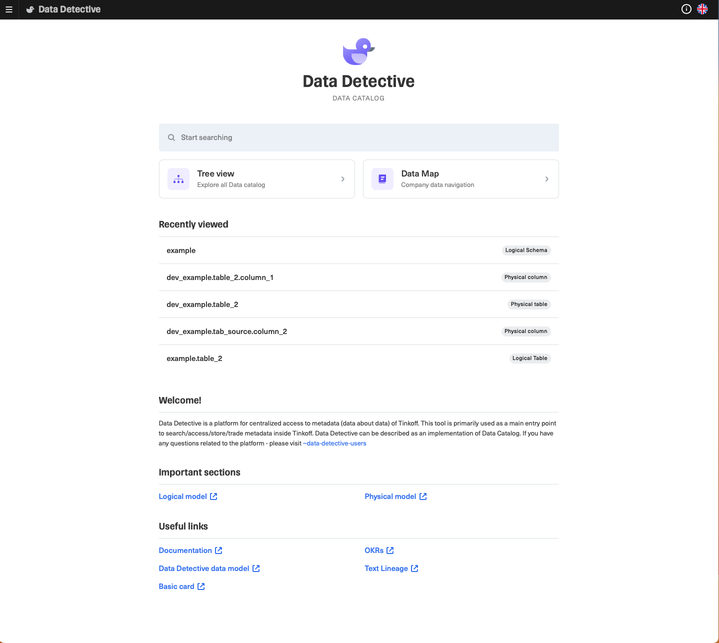719x643 pixels.
Task: Click the Tree view hierarchy icon
Action: [x=178, y=179]
